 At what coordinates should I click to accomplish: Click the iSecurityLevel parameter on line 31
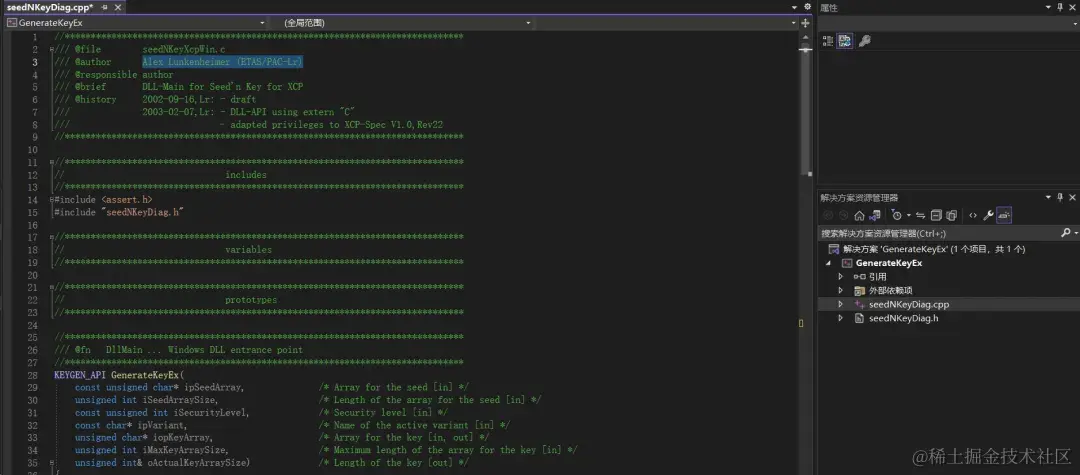(x=211, y=412)
